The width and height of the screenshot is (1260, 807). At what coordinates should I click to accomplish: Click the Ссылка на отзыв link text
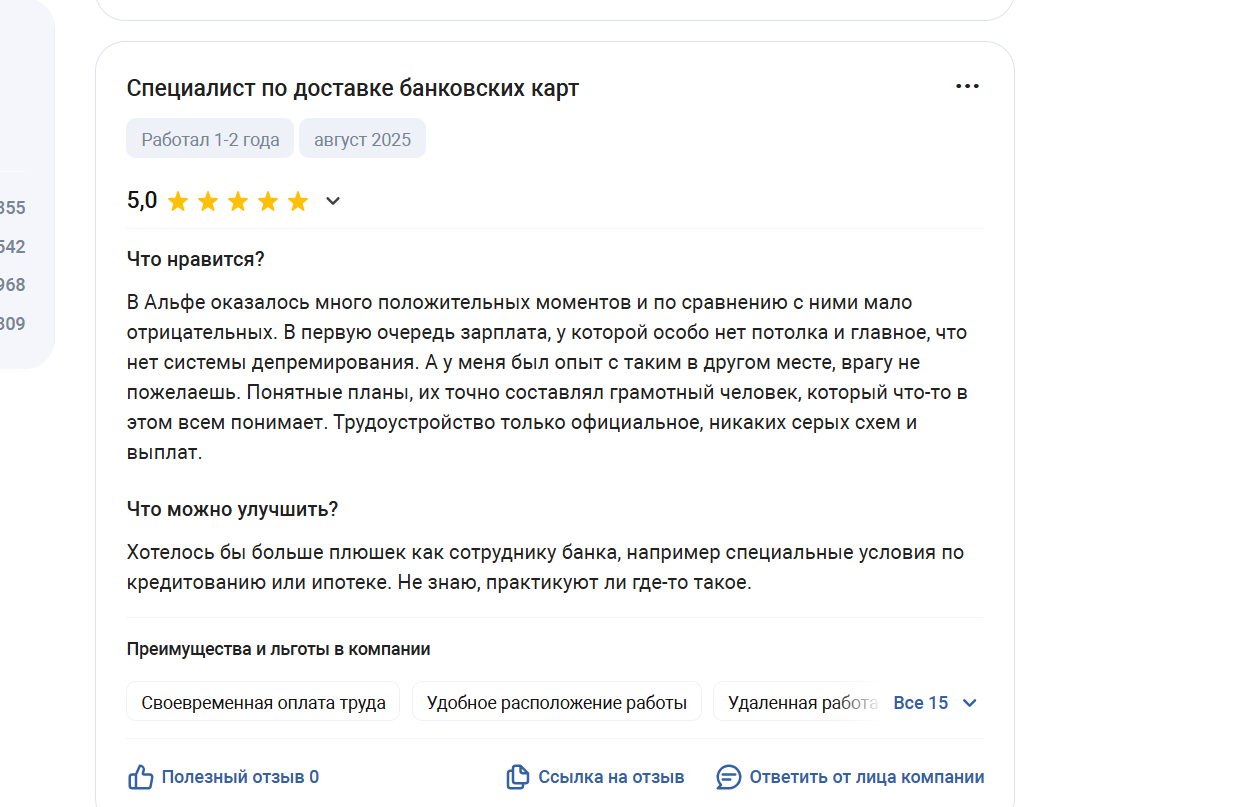point(611,777)
